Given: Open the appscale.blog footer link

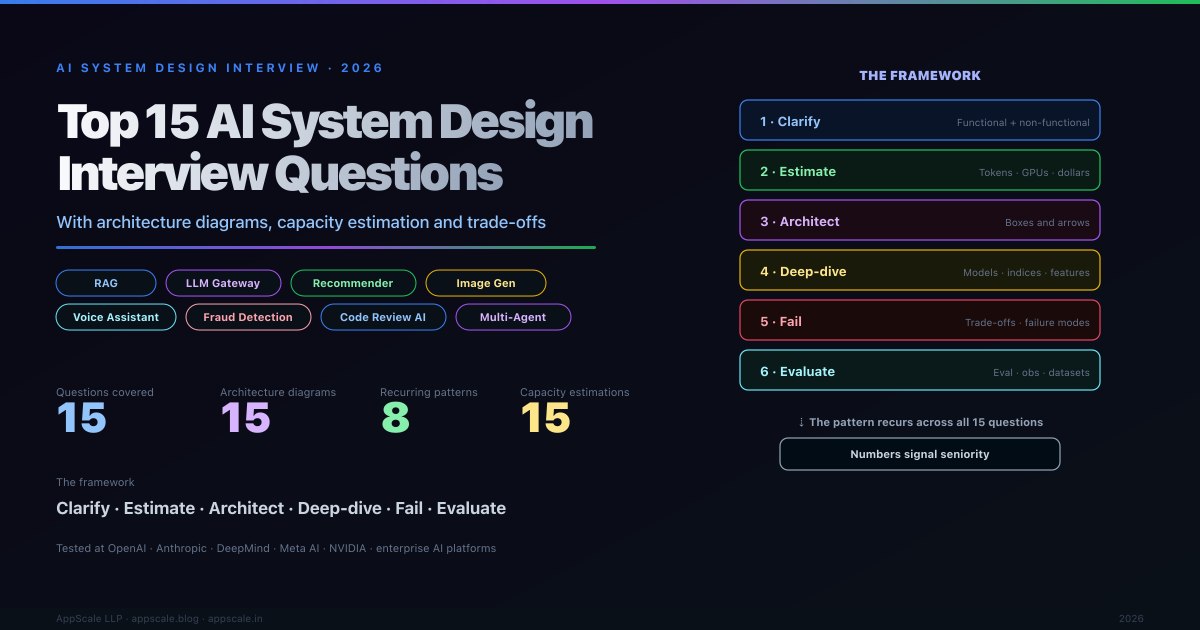Looking at the screenshot, I should tap(169, 619).
